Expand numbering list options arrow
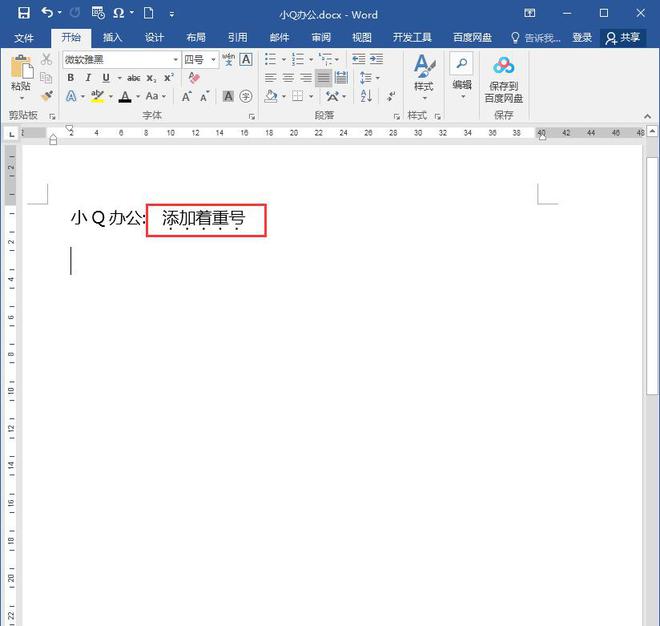Image resolution: width=660 pixels, height=626 pixels. 311,60
